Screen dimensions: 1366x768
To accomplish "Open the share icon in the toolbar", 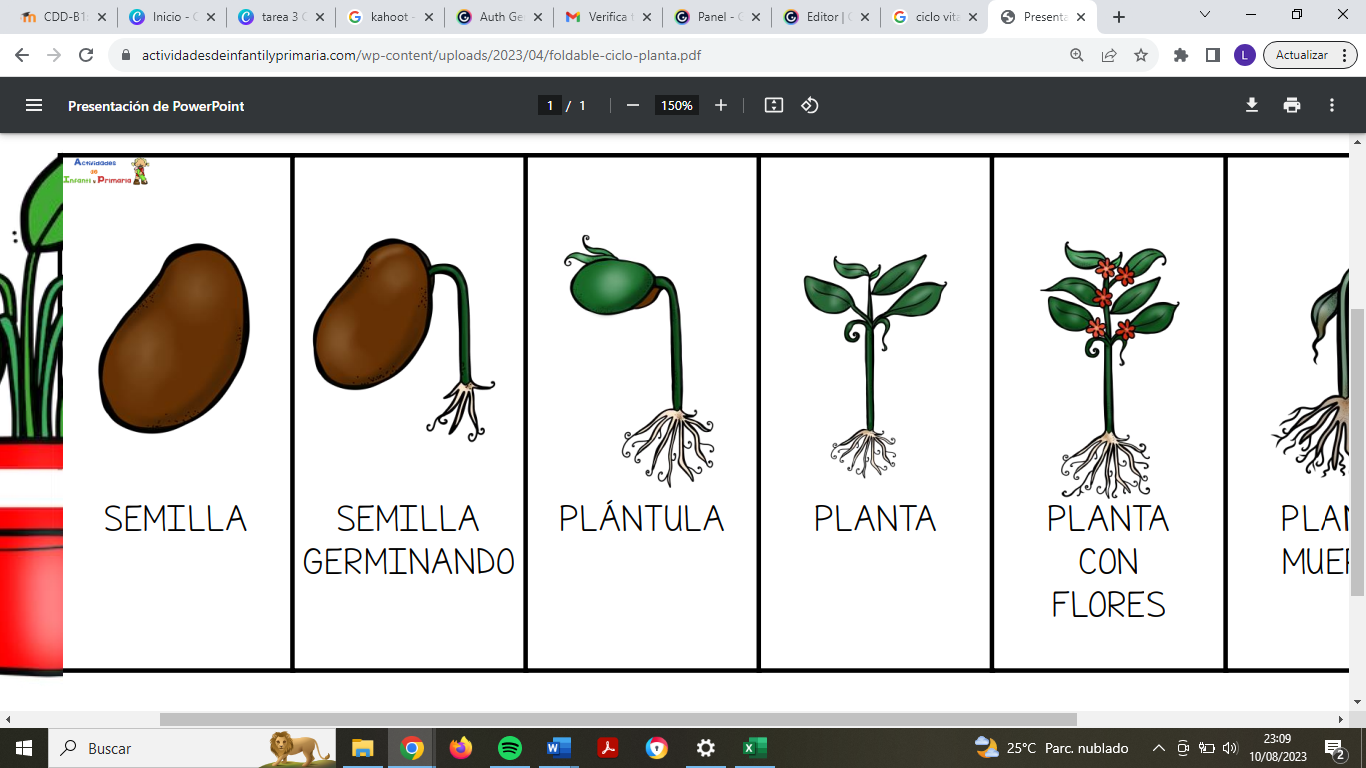I will [x=1109, y=55].
